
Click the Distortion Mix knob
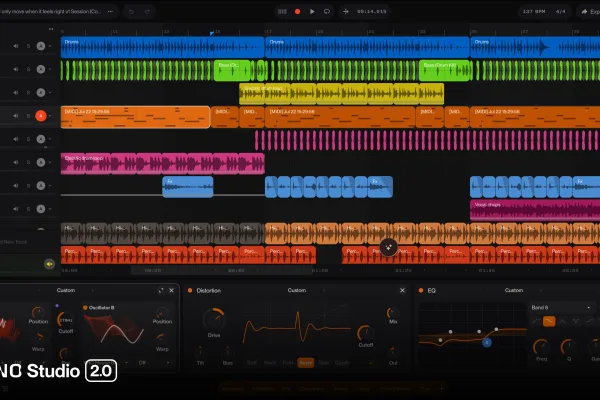393,313
